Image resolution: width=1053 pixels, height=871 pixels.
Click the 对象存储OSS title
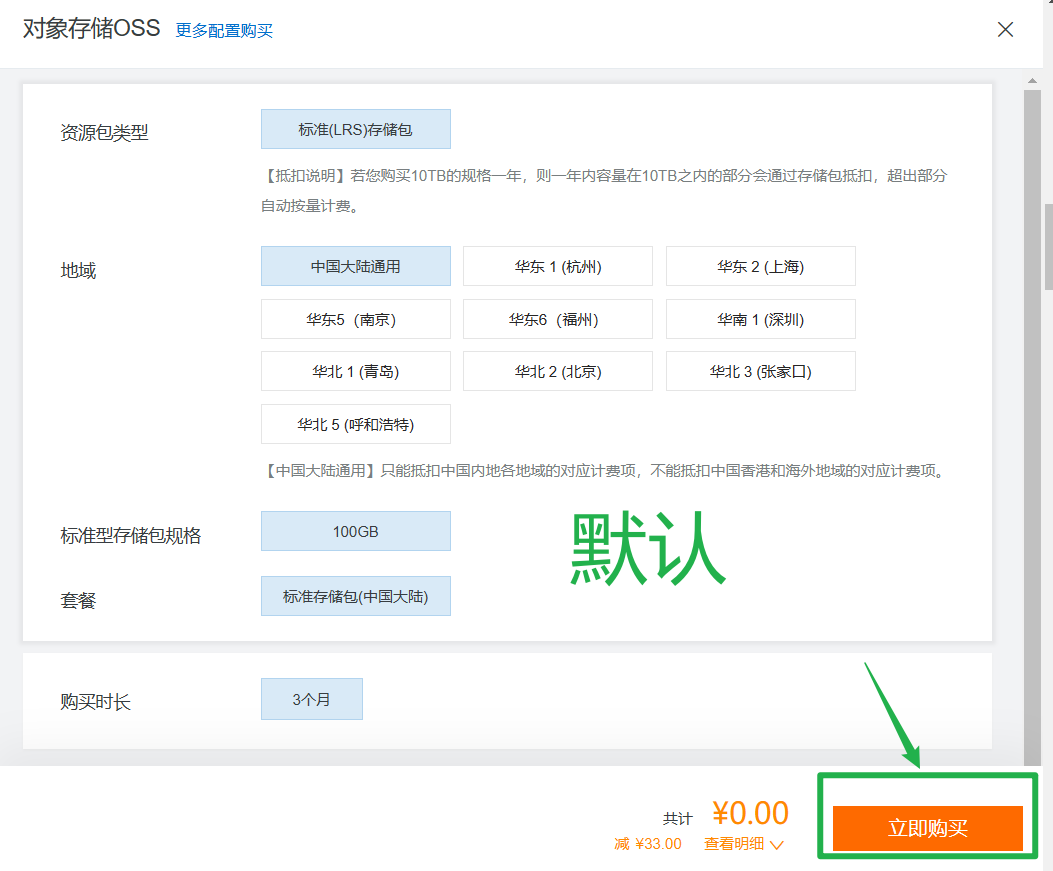coord(91,28)
